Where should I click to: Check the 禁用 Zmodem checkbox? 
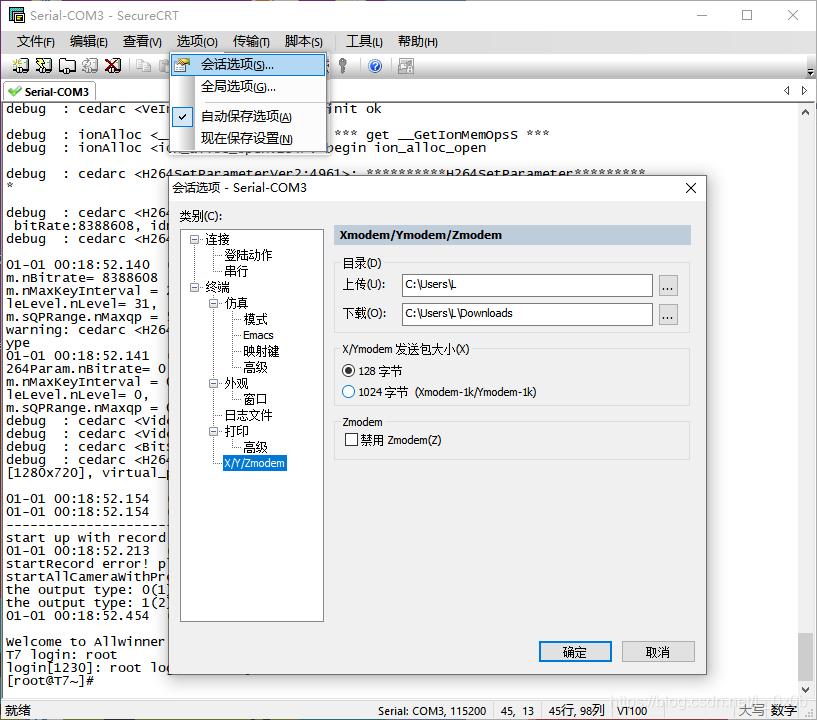(x=351, y=440)
